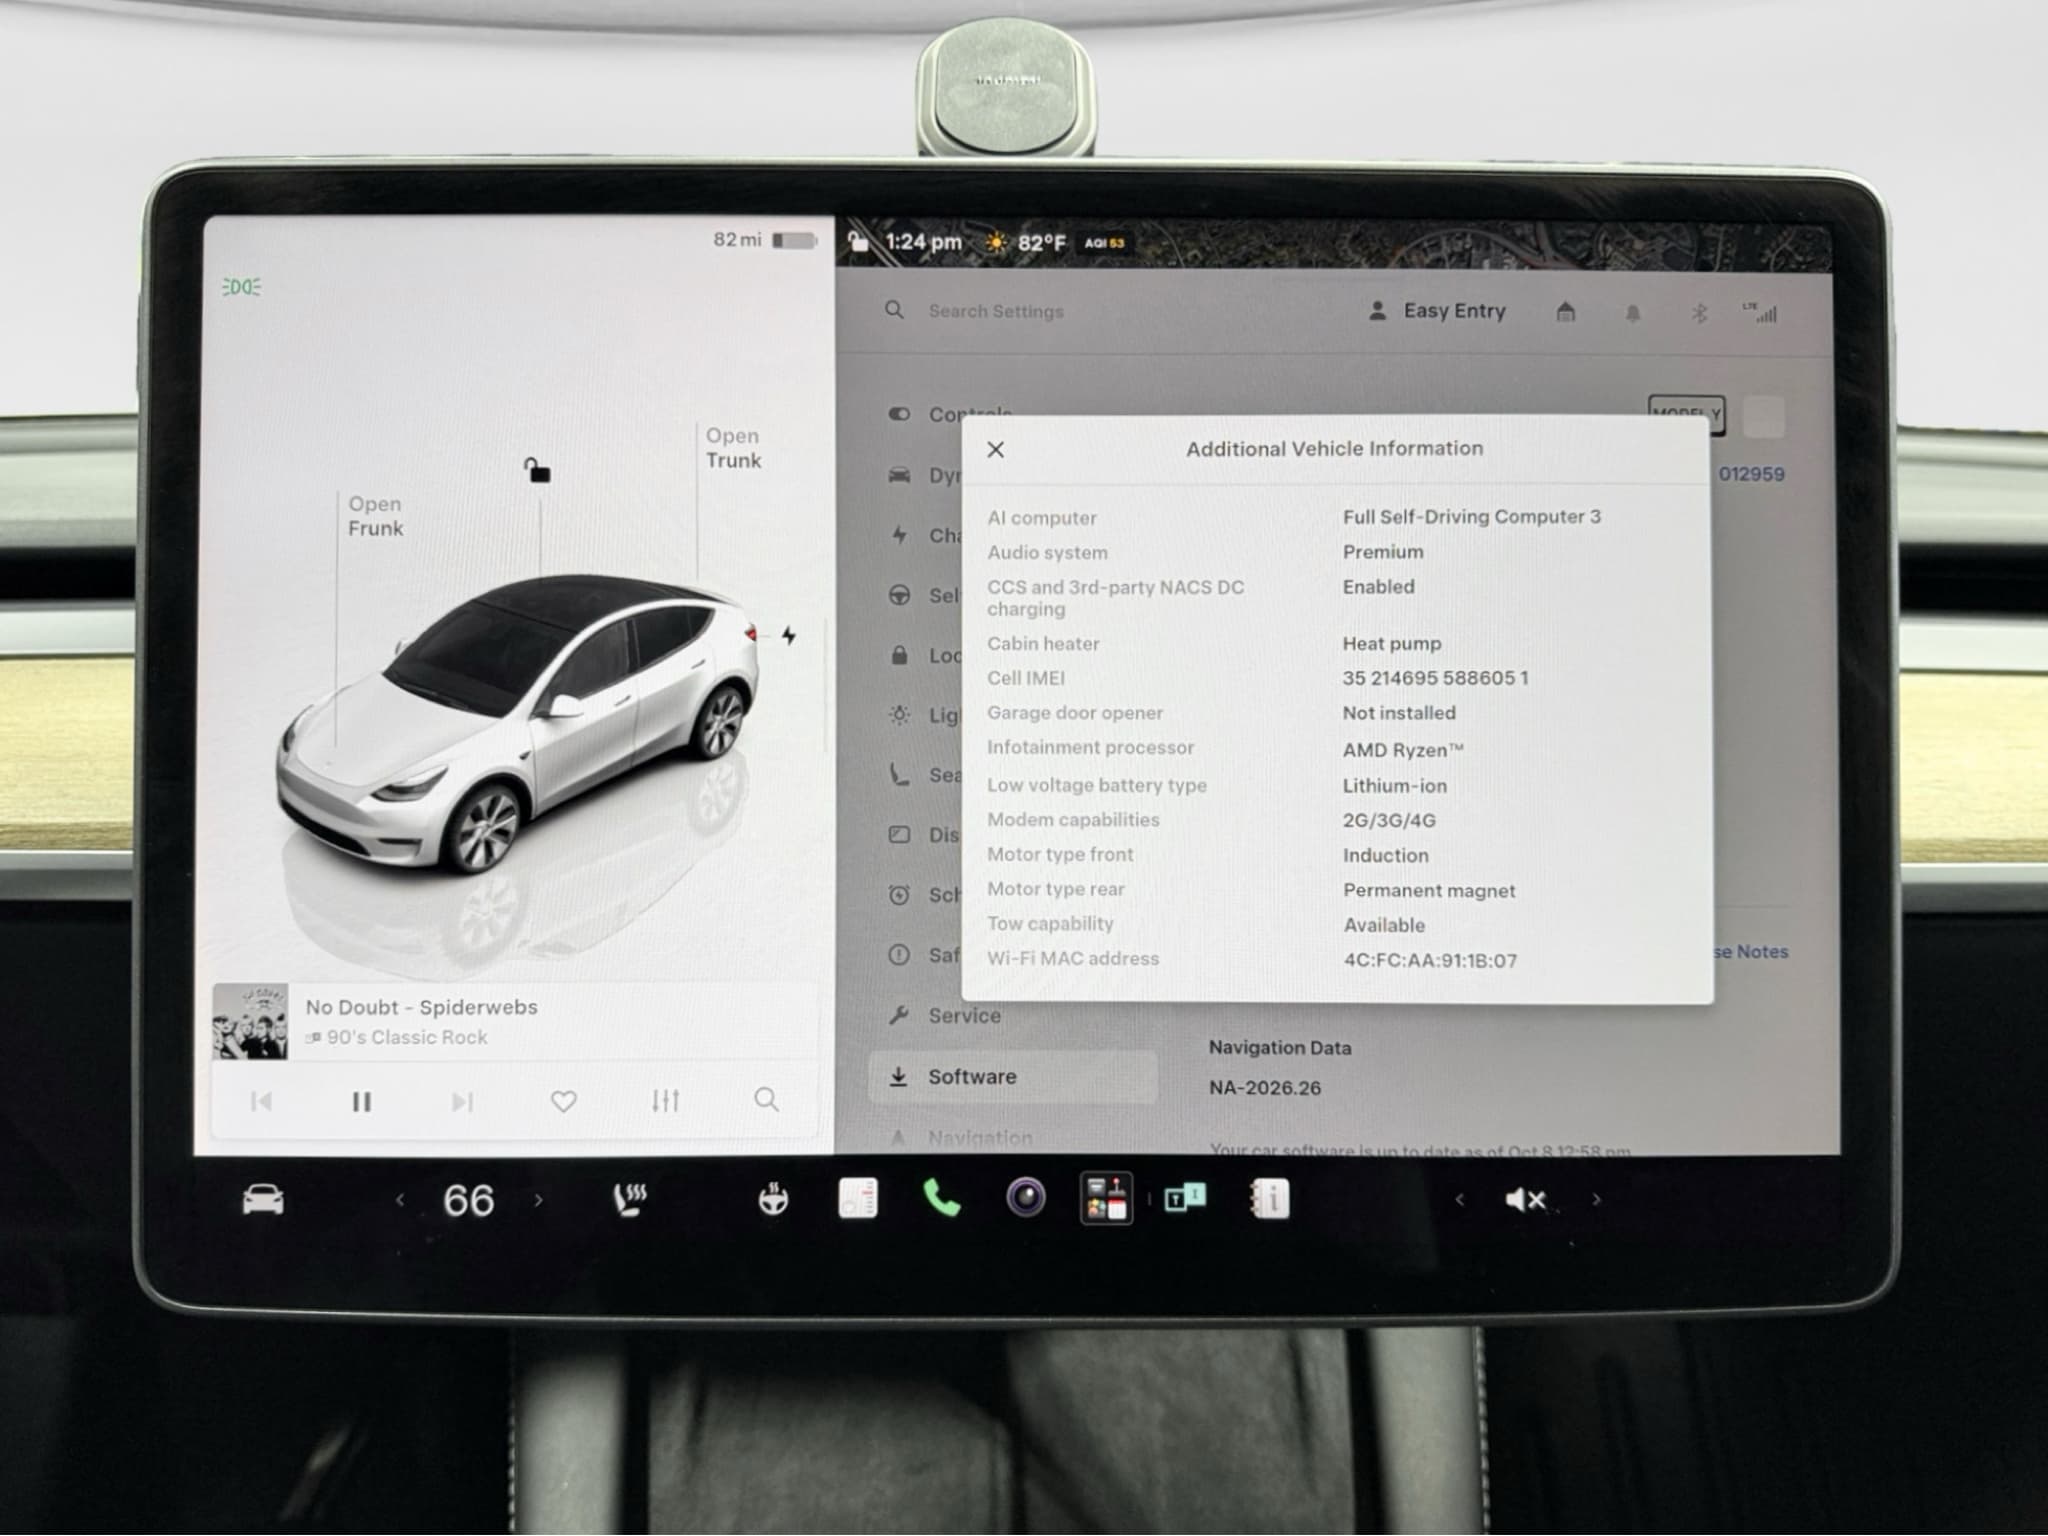Viewport: 2048px width, 1536px height.
Task: Tap the headlights status indicator icon
Action: pos(241,287)
